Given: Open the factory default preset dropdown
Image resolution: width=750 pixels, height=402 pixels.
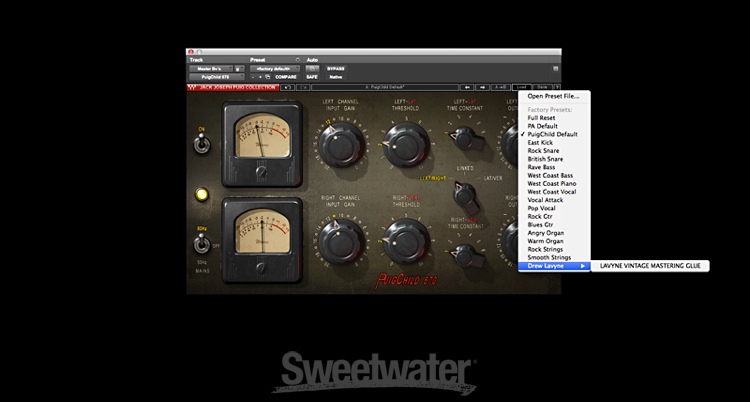Looking at the screenshot, I should click(274, 68).
